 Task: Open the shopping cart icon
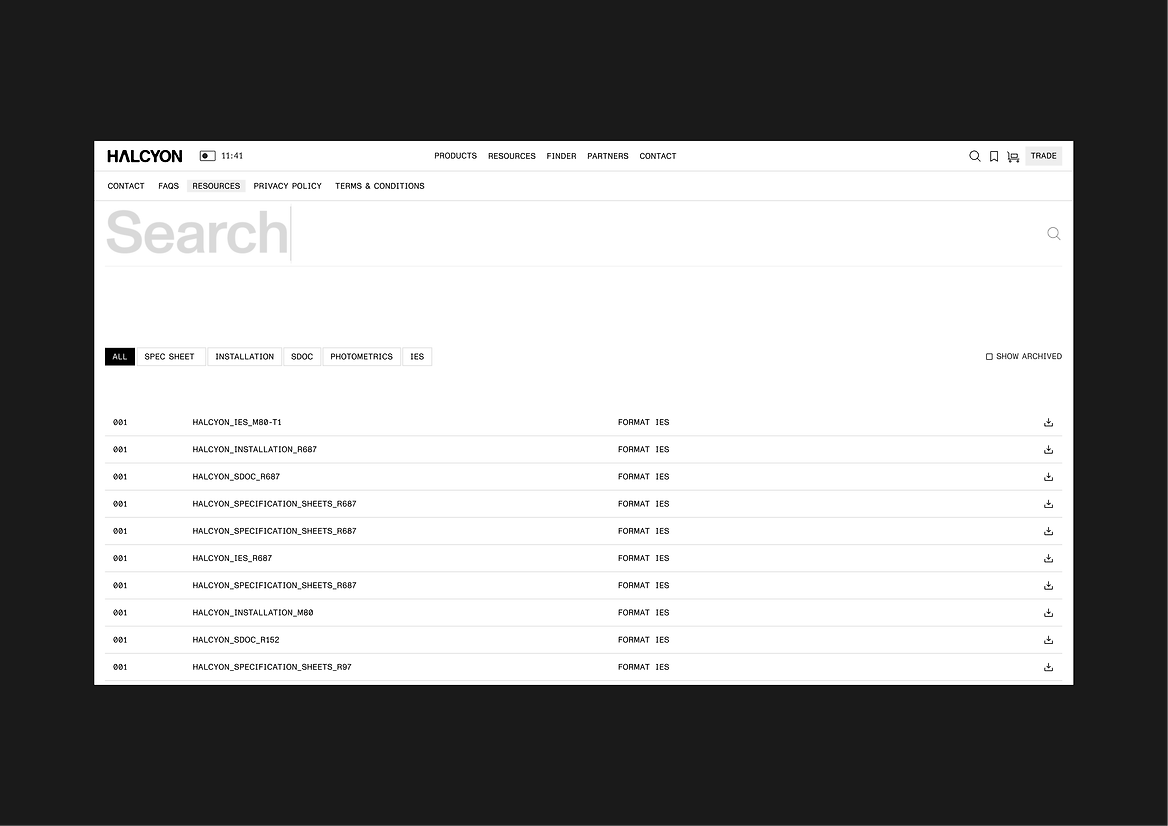click(x=1013, y=156)
